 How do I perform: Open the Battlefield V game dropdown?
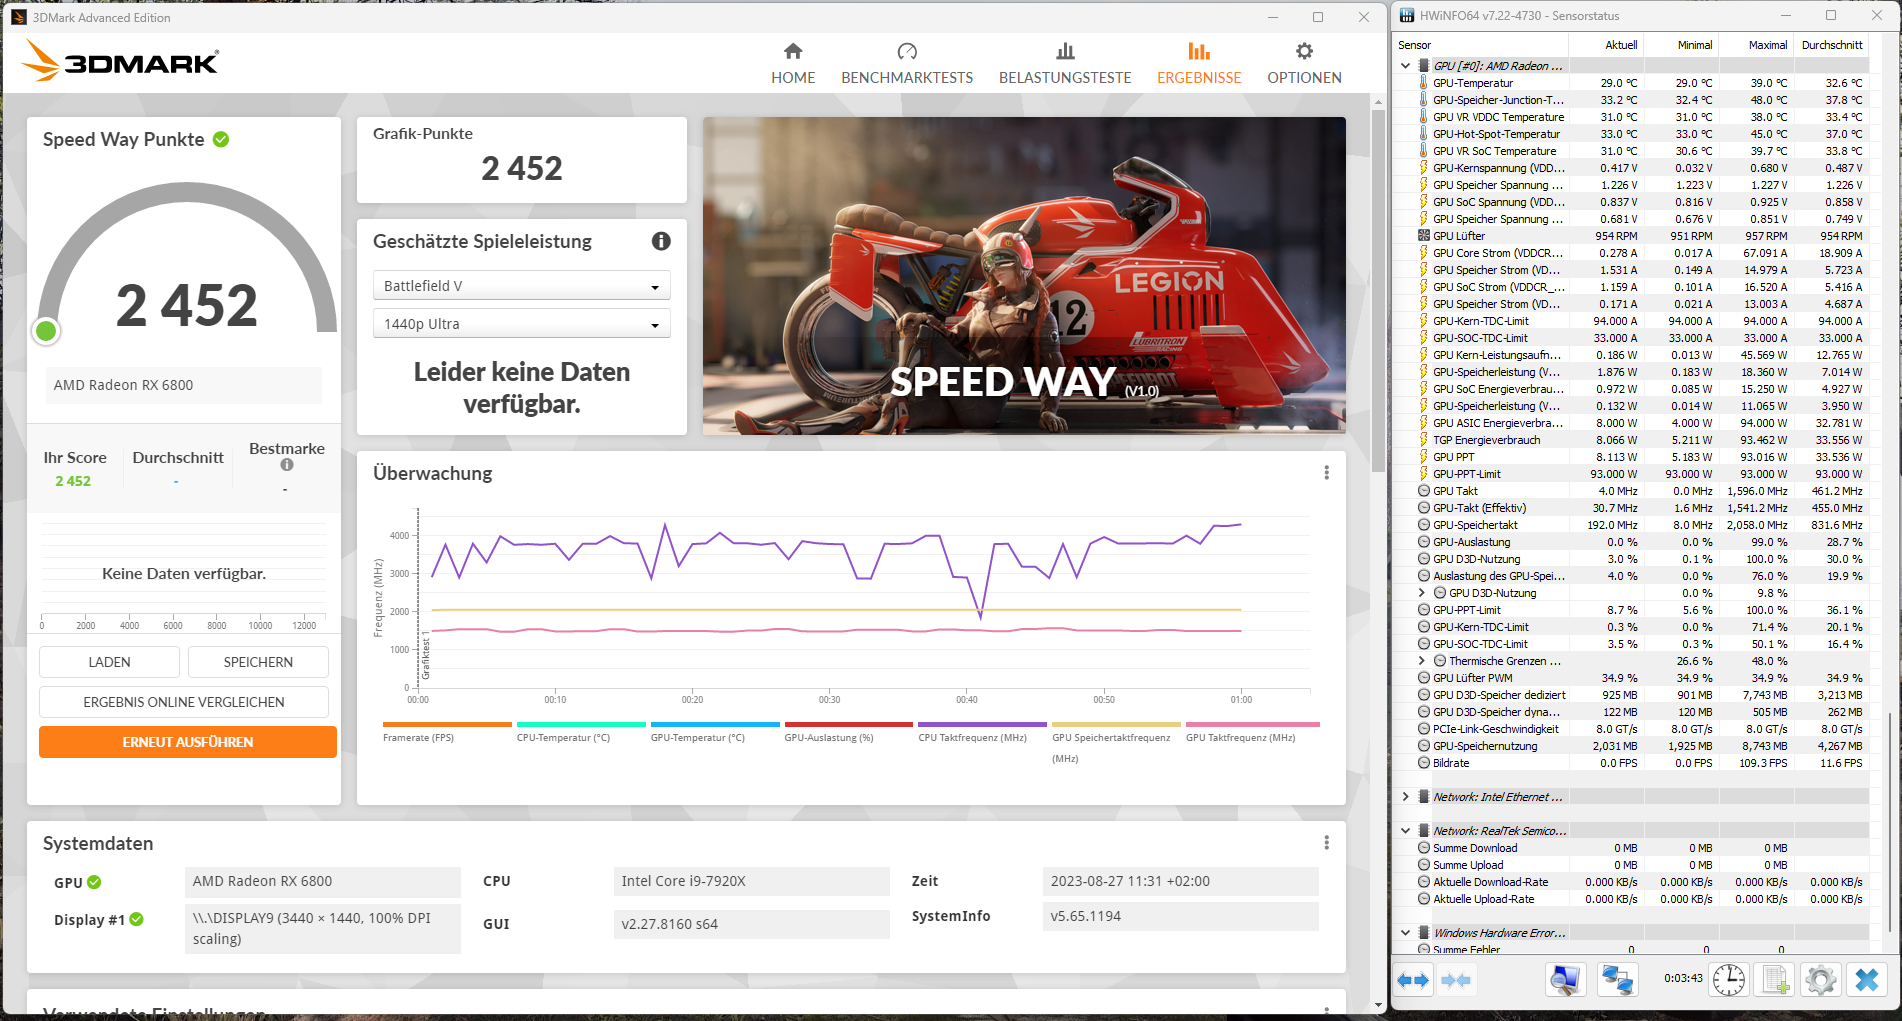521,286
